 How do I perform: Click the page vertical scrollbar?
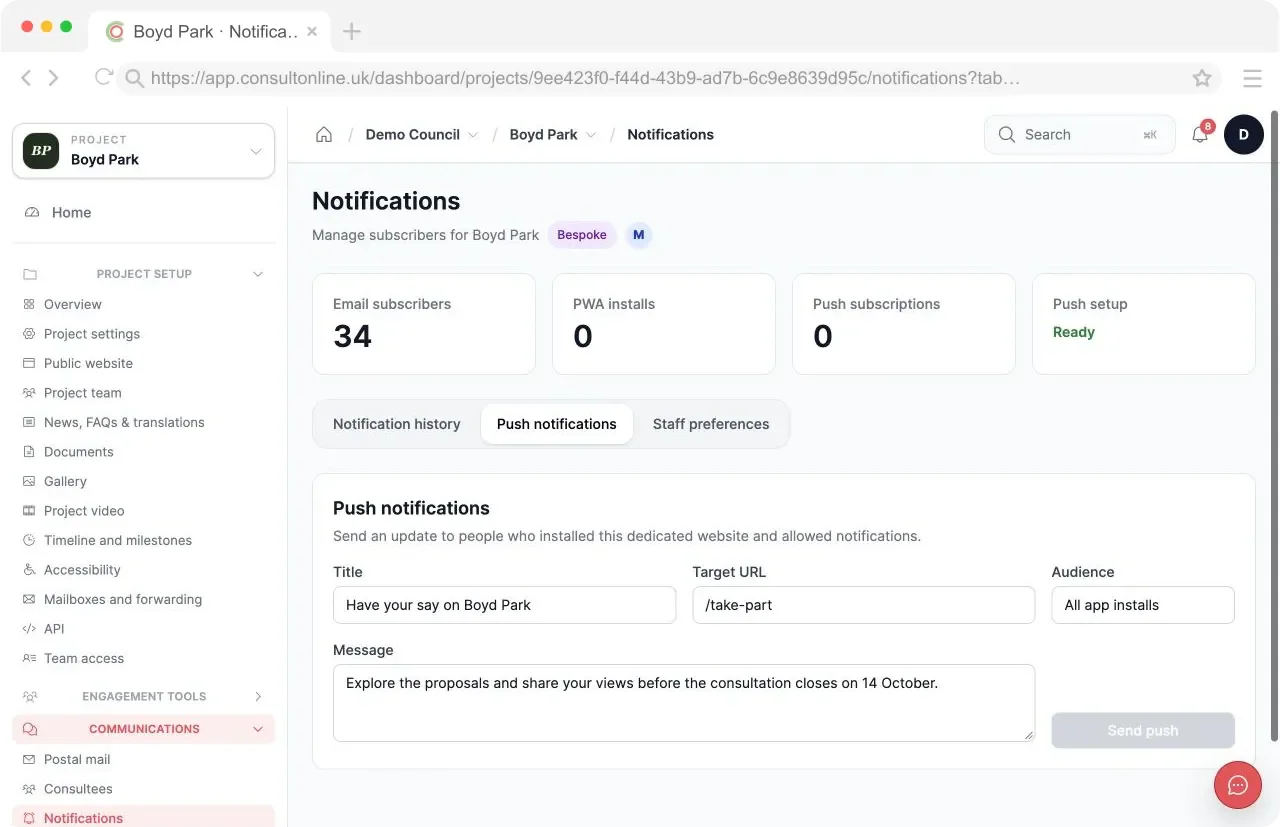1273,425
